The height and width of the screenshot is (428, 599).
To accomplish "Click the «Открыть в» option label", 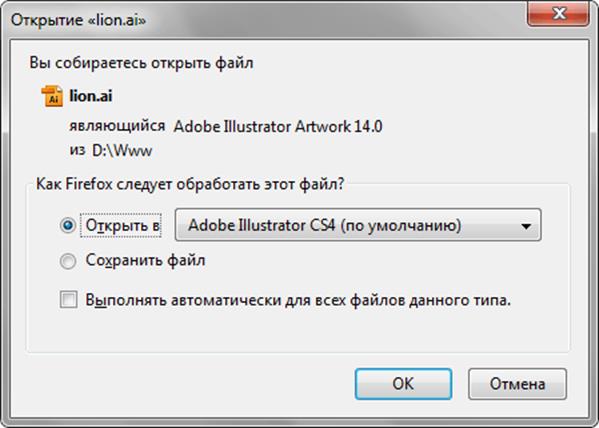I will coord(123,225).
